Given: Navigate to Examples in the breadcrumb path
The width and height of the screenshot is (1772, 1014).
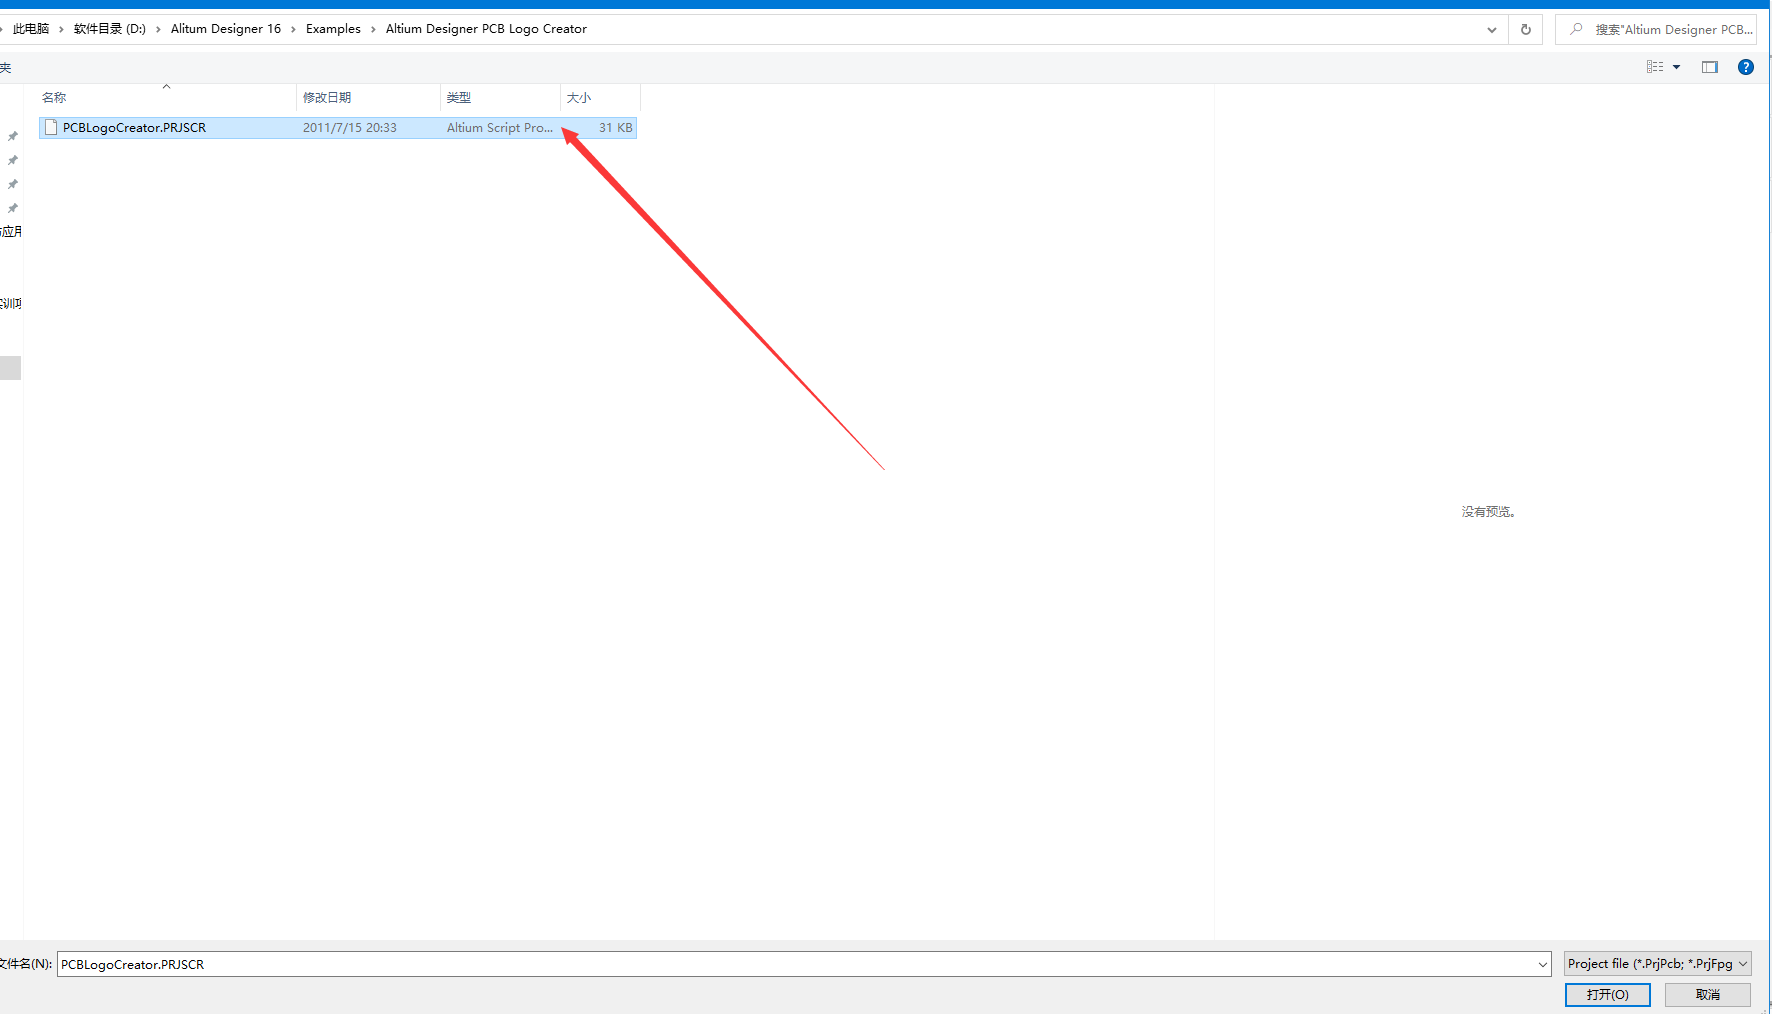Looking at the screenshot, I should pos(333,29).
